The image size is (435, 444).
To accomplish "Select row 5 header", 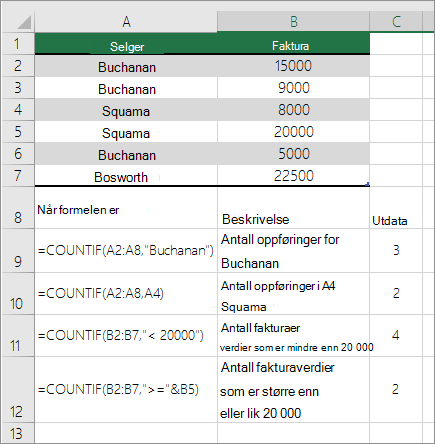I will coord(18,132).
